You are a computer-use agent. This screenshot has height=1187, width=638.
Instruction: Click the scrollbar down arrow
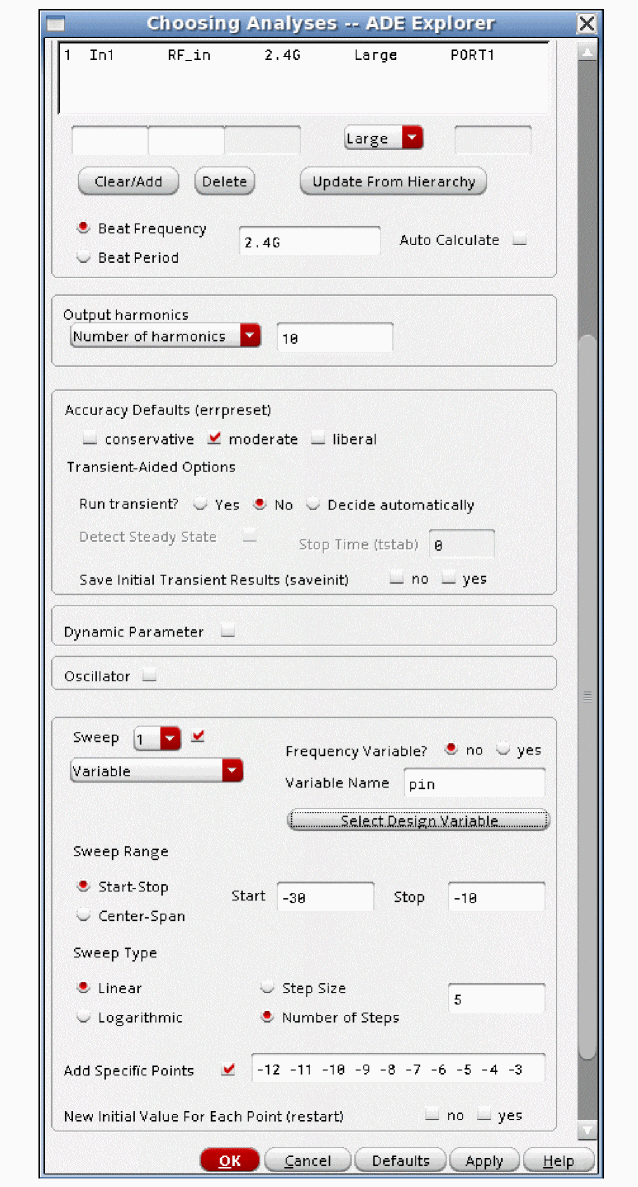(586, 1131)
